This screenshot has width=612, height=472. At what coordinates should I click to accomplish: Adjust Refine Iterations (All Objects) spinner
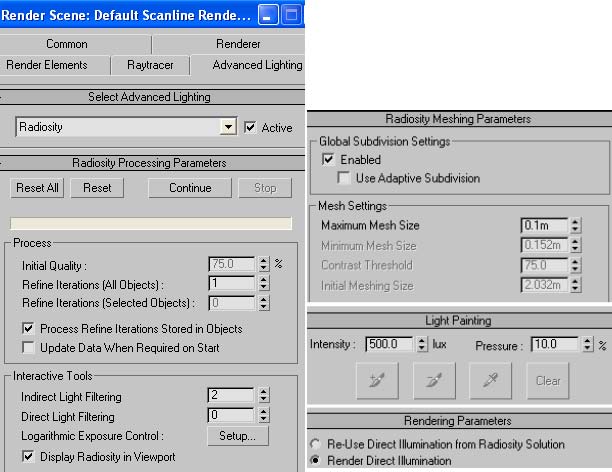(264, 283)
